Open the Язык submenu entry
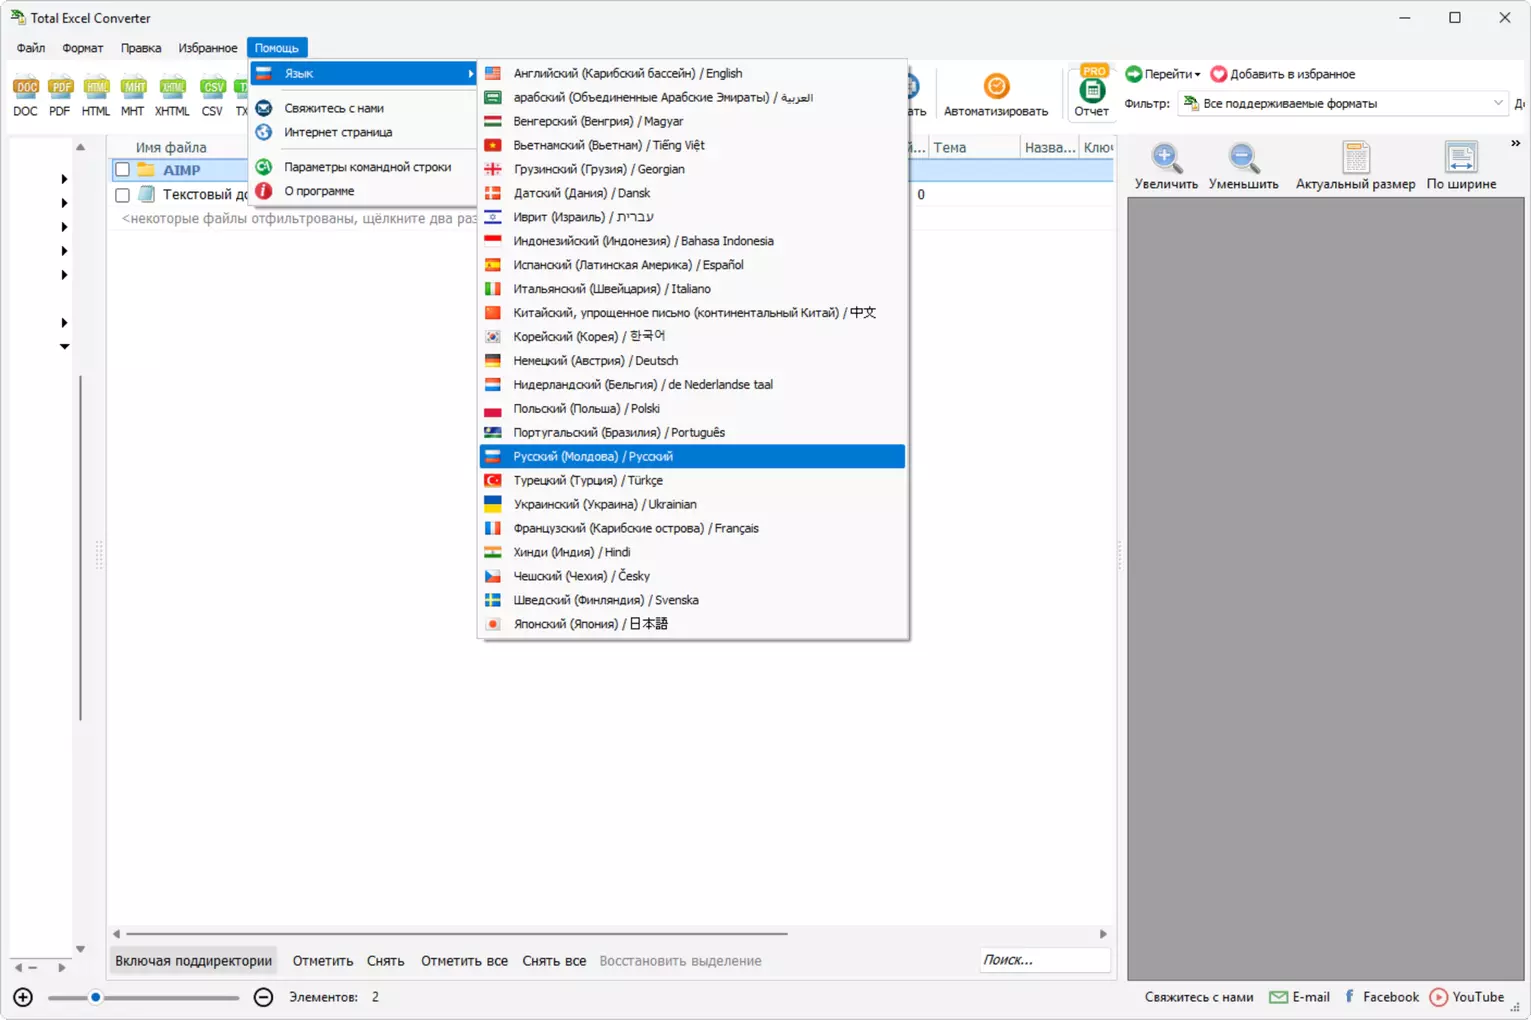The width and height of the screenshot is (1531, 1020). [364, 73]
